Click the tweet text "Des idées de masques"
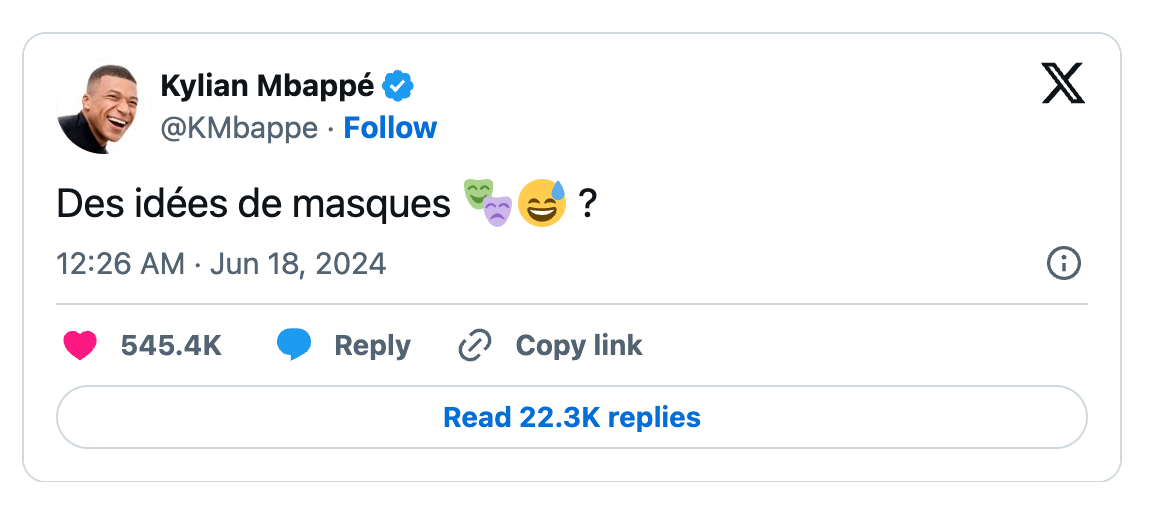Viewport: 1159px width, 518px height. (x=253, y=203)
